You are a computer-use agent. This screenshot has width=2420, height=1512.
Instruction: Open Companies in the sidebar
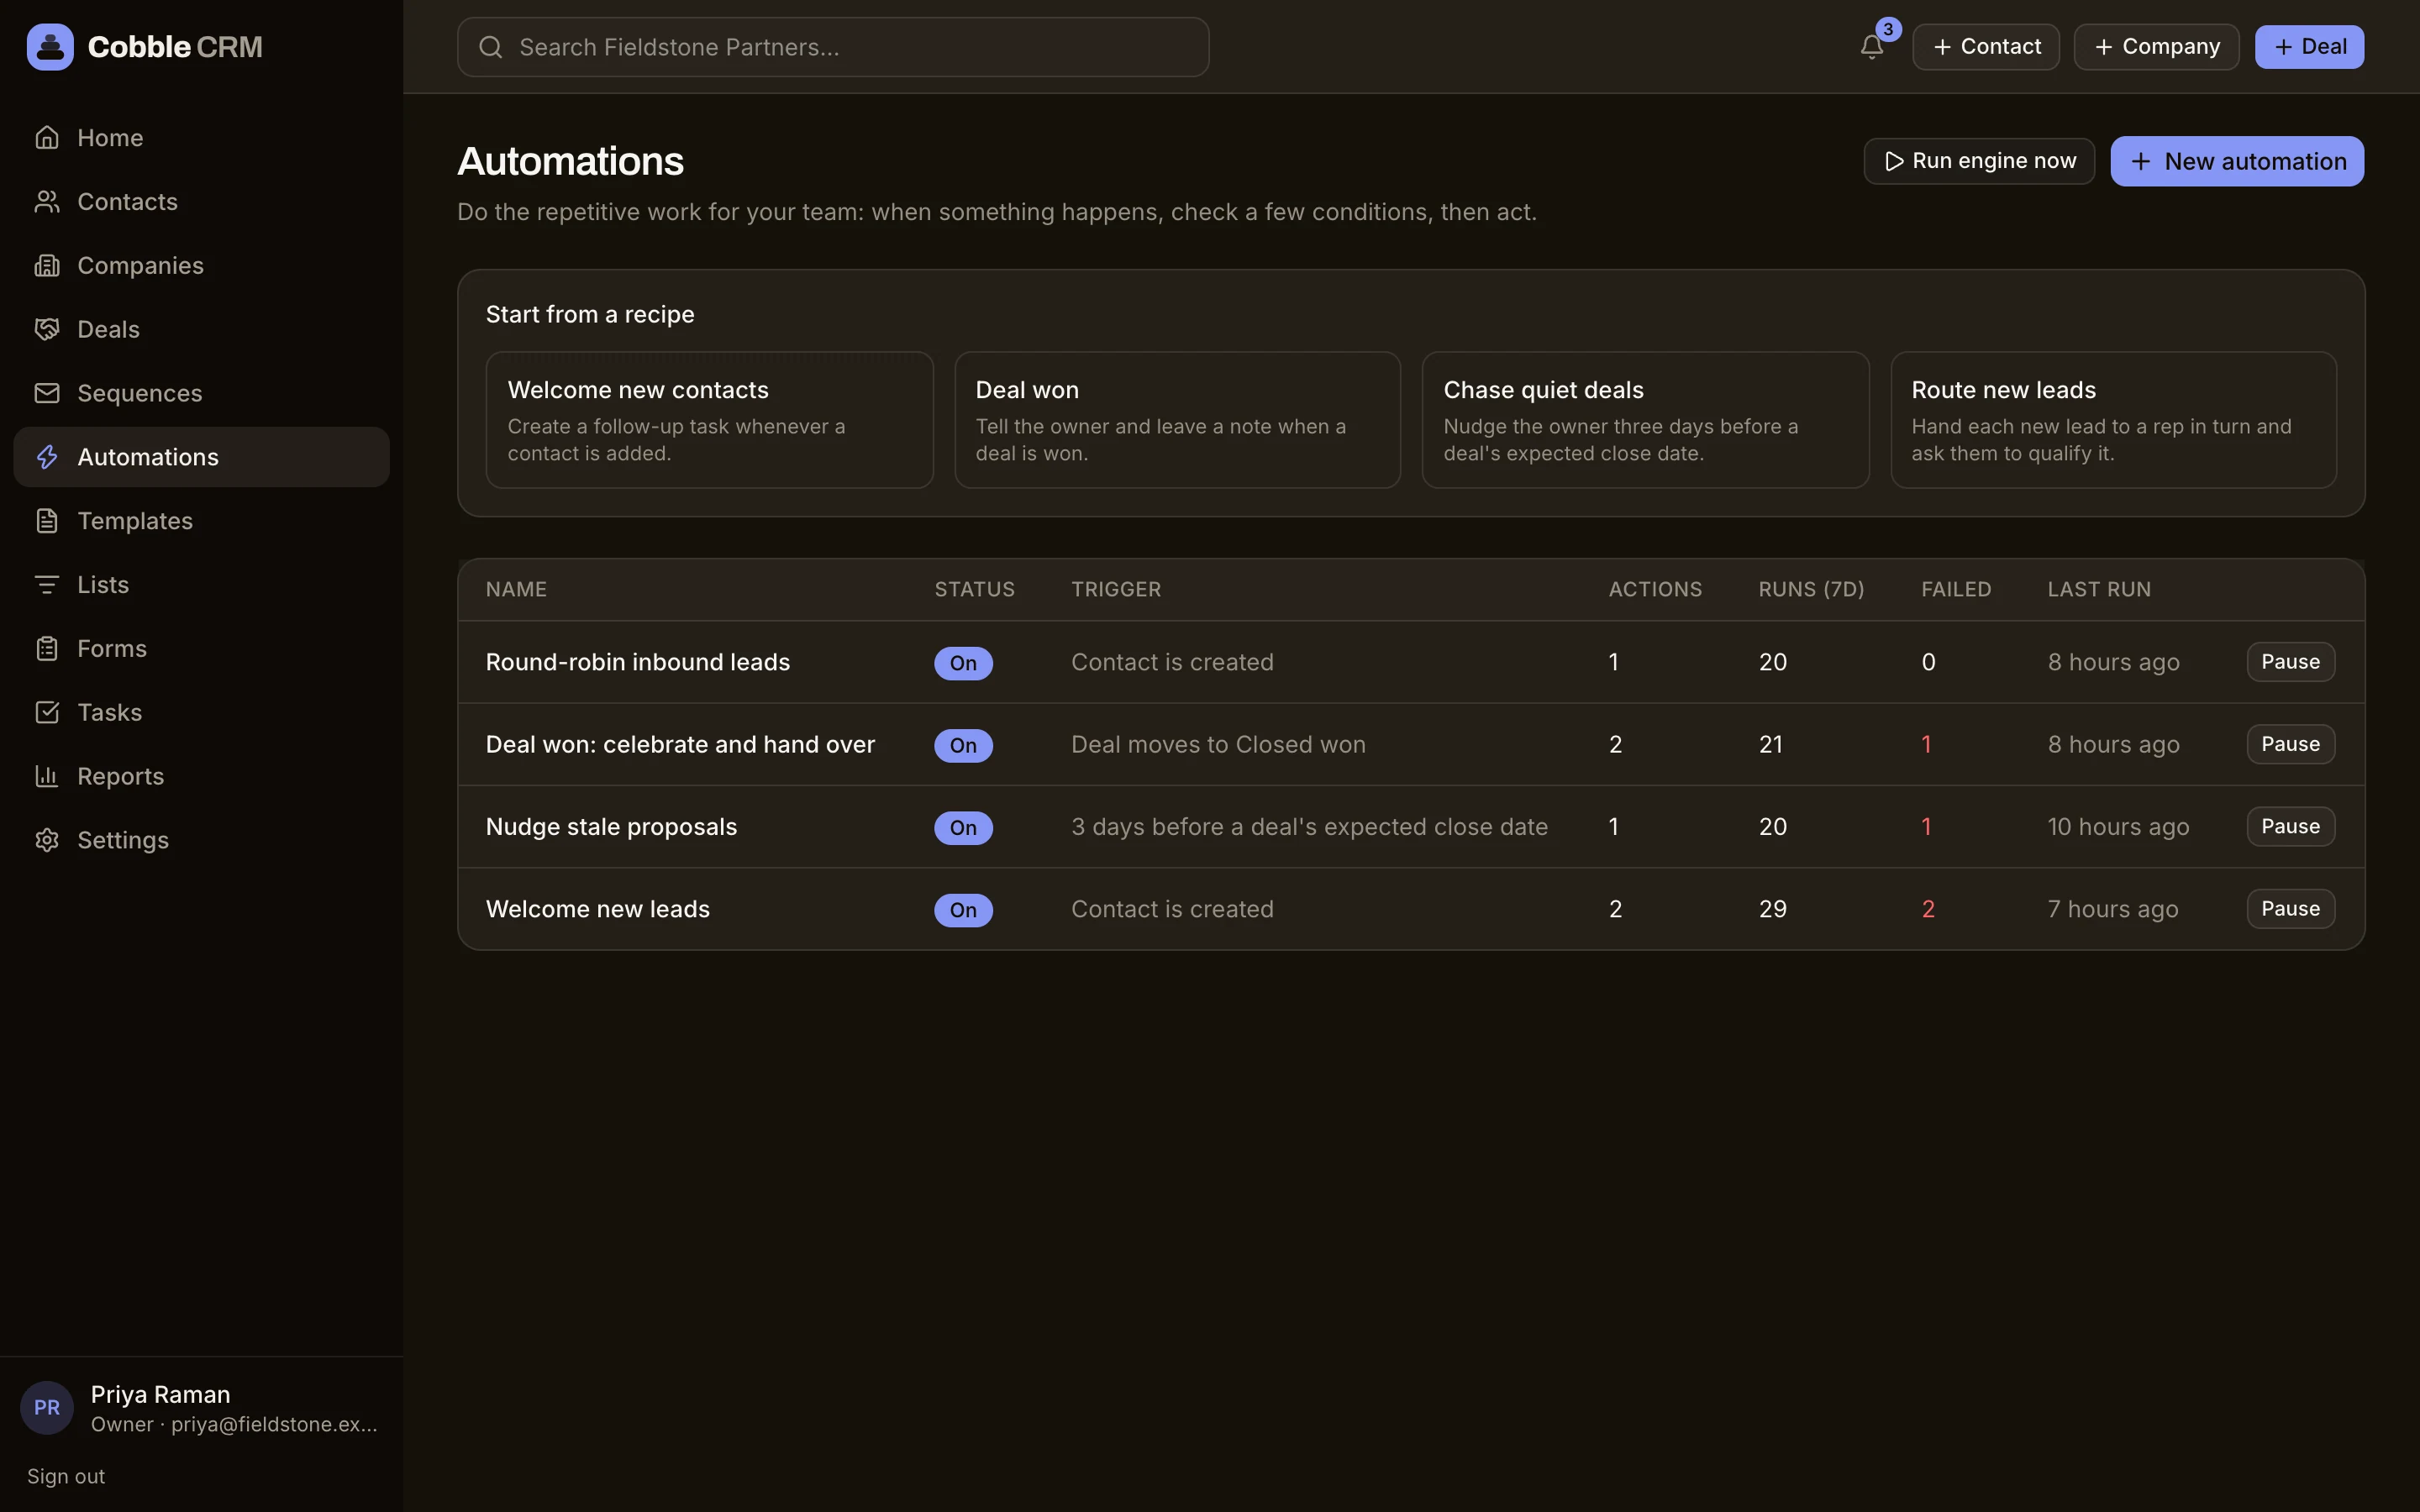(x=201, y=266)
